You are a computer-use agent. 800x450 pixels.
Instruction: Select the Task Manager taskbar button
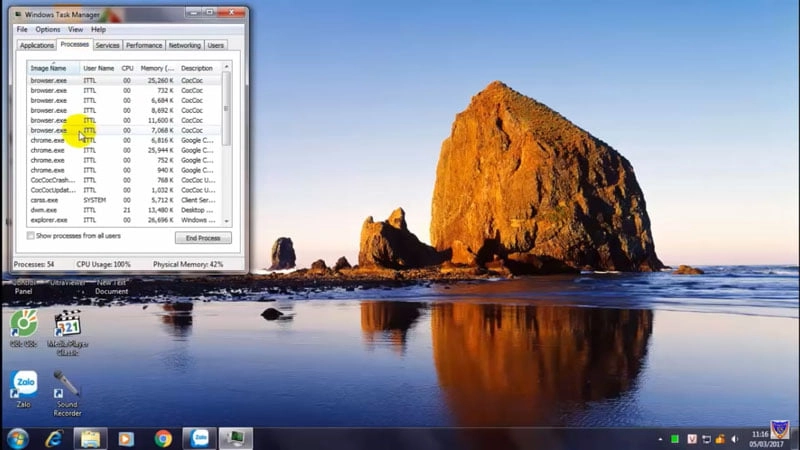pos(236,439)
